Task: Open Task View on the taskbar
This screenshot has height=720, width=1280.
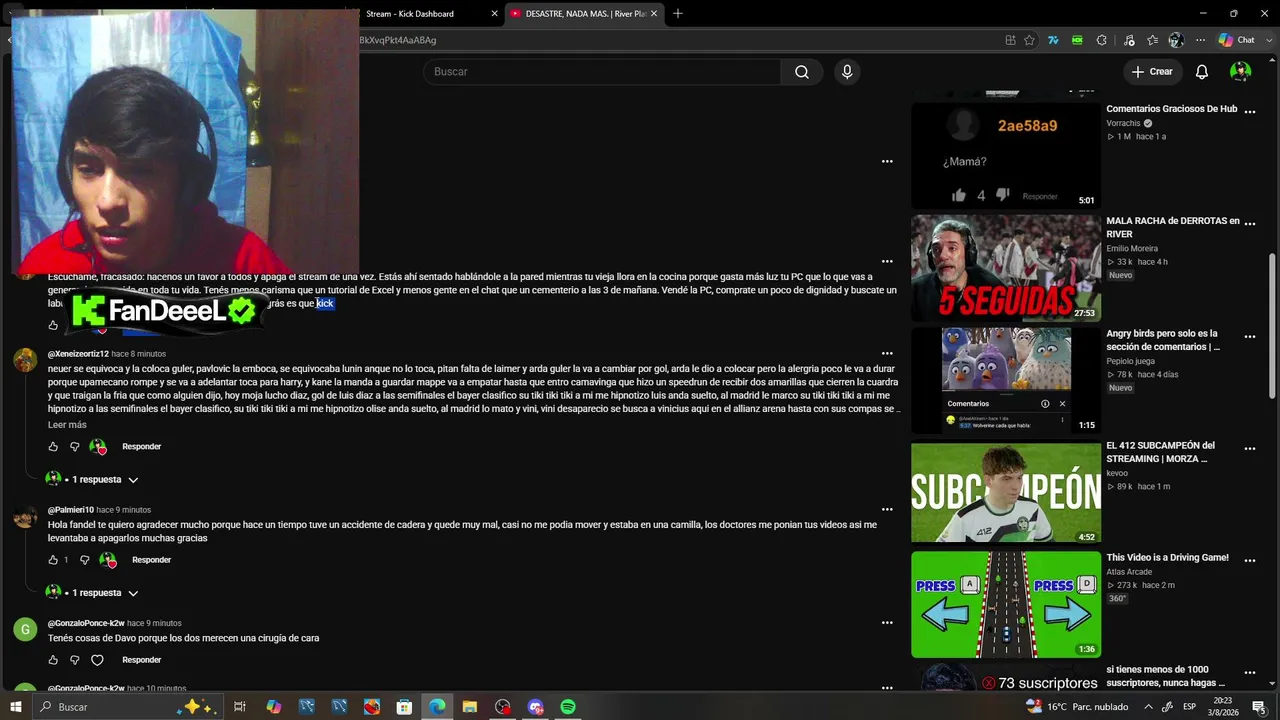Action: pos(240,707)
